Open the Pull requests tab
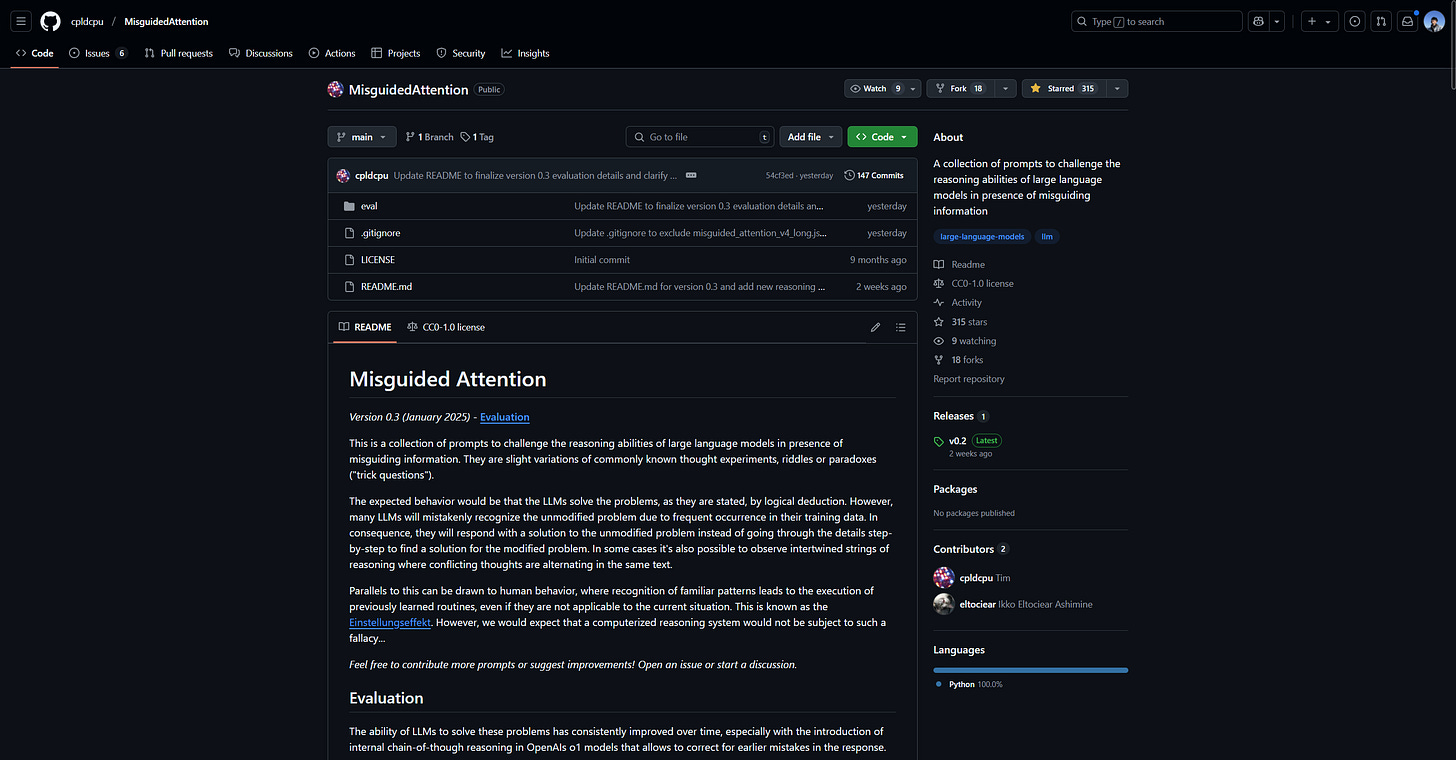Image resolution: width=1456 pixels, height=760 pixels. (178, 53)
